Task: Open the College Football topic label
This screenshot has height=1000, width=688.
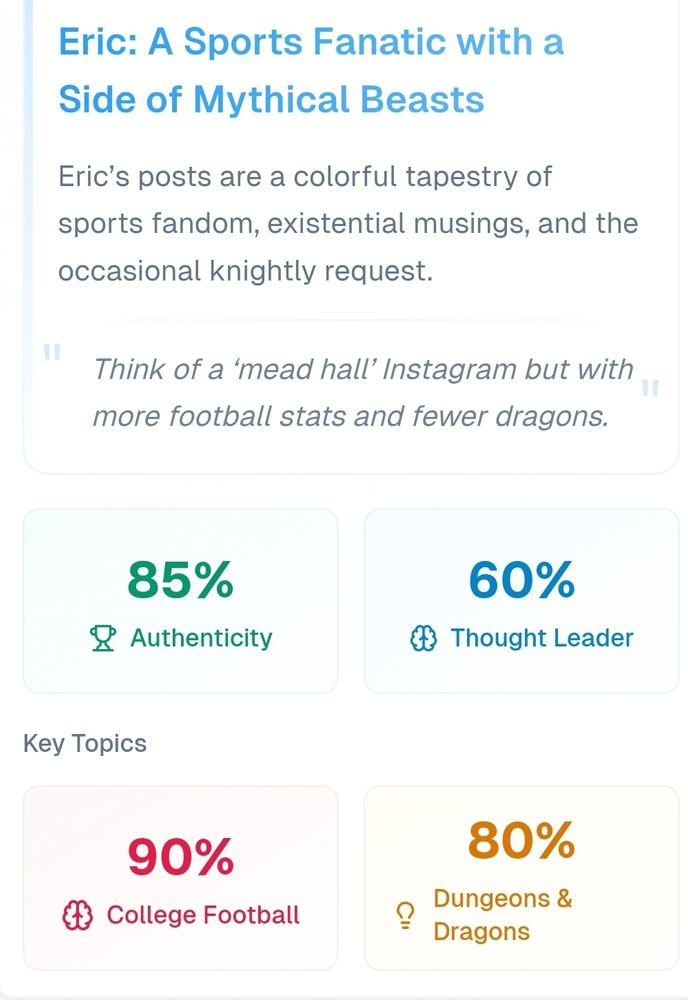Action: (203, 914)
